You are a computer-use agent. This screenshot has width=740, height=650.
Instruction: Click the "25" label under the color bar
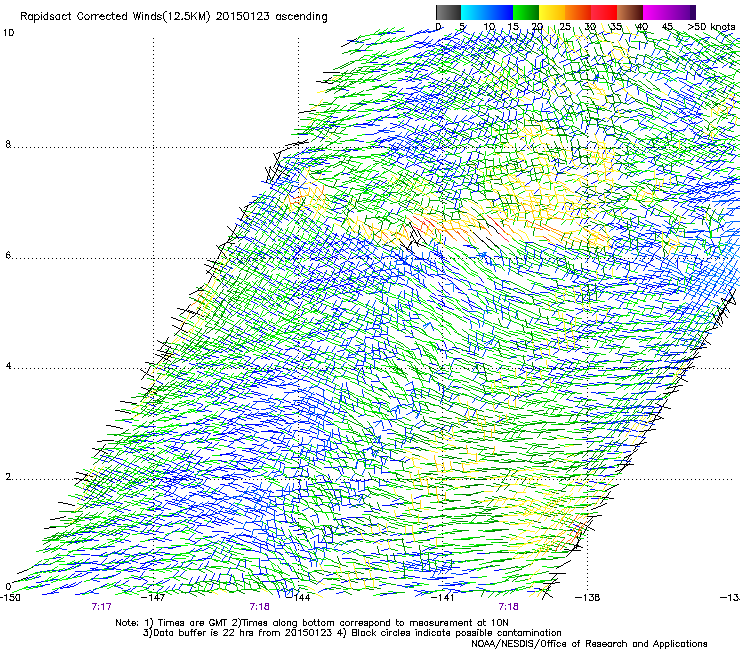pos(565,26)
